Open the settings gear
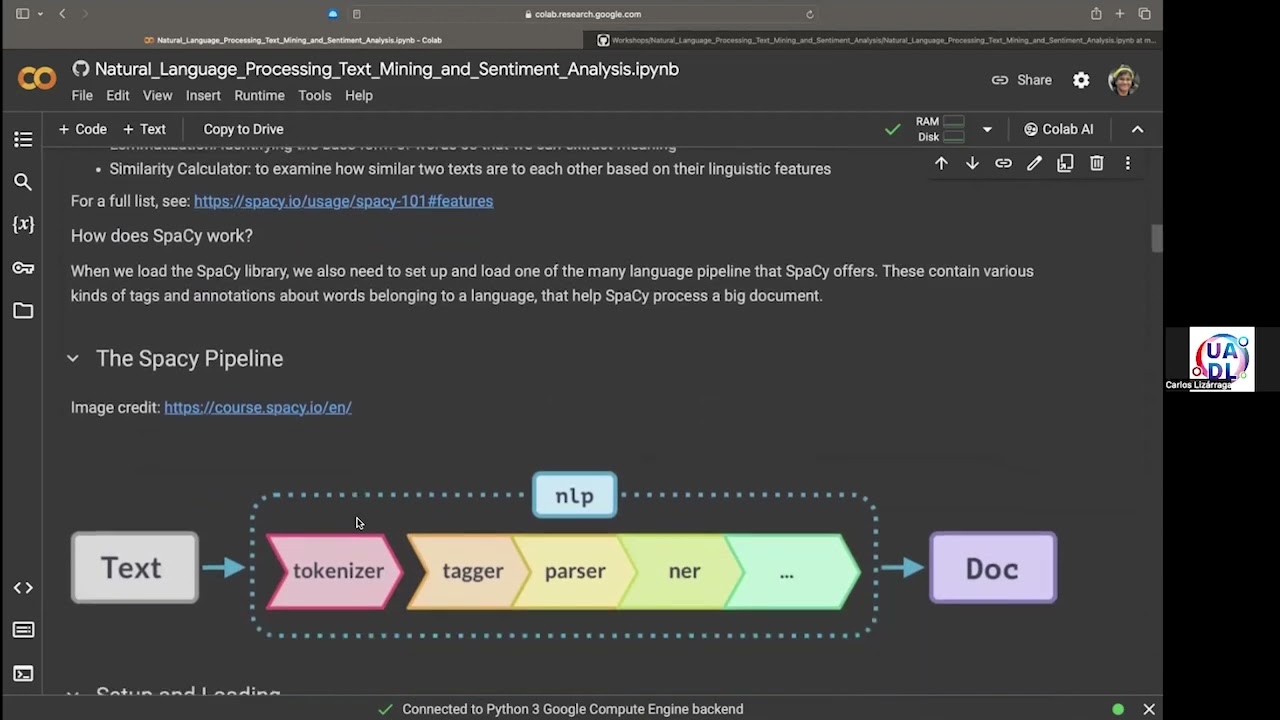Screen dimensions: 1280x720 point(1081,80)
